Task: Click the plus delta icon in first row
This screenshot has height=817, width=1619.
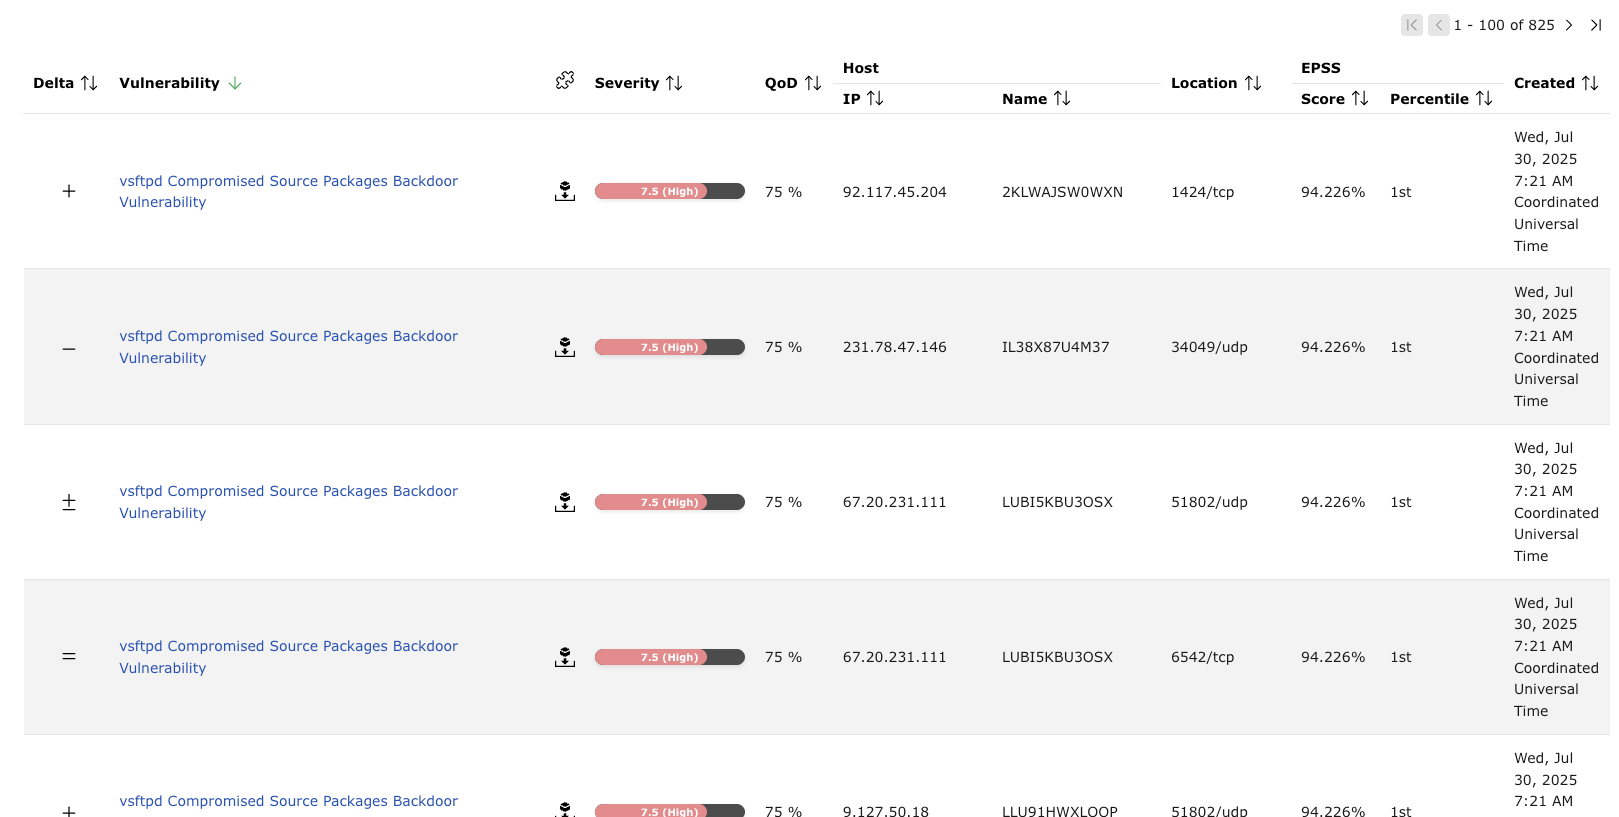Action: (x=69, y=191)
